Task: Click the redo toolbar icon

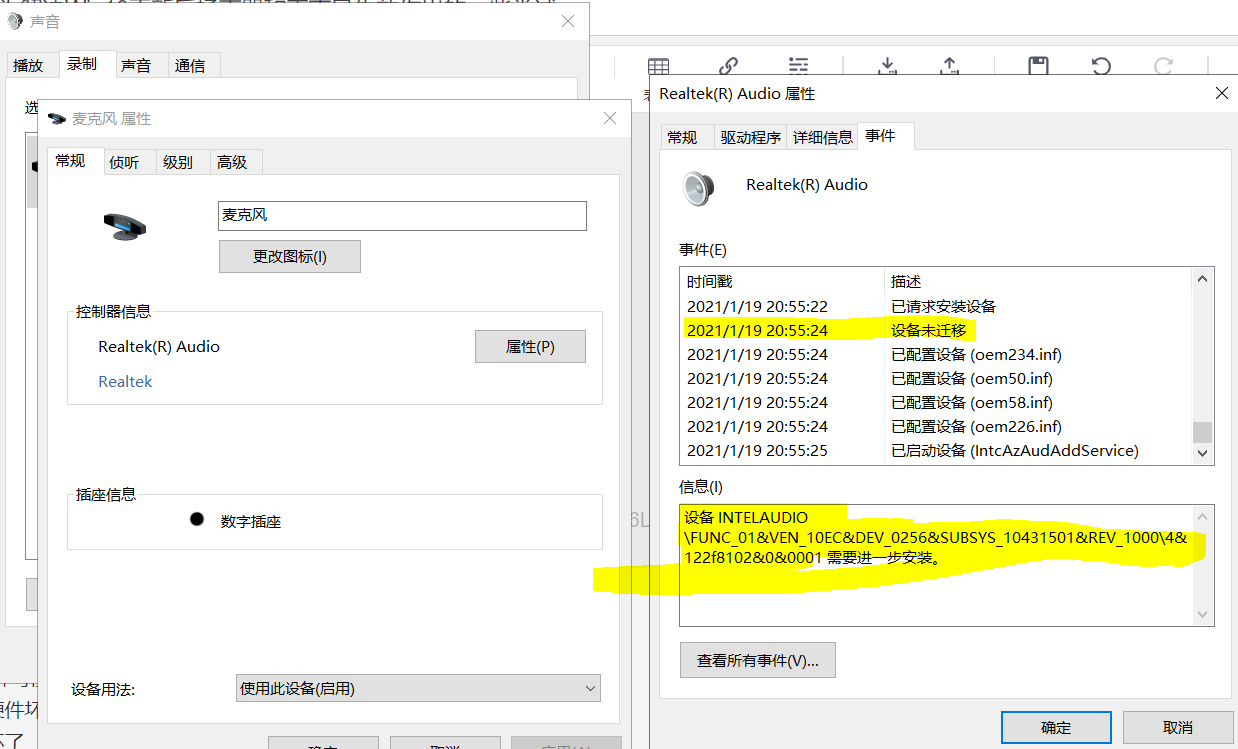Action: click(x=1163, y=66)
